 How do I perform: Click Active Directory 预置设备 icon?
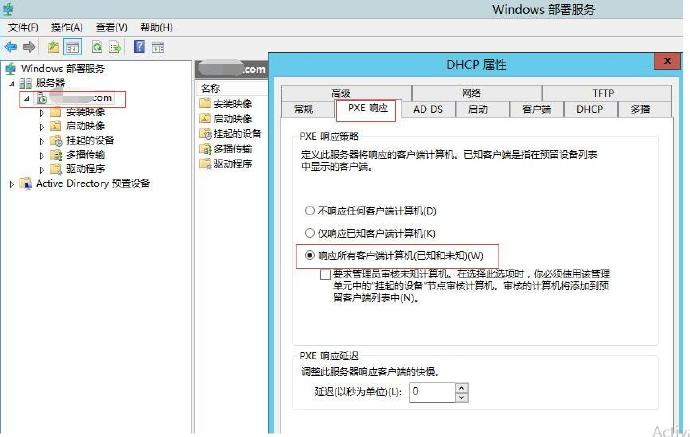click(x=26, y=183)
